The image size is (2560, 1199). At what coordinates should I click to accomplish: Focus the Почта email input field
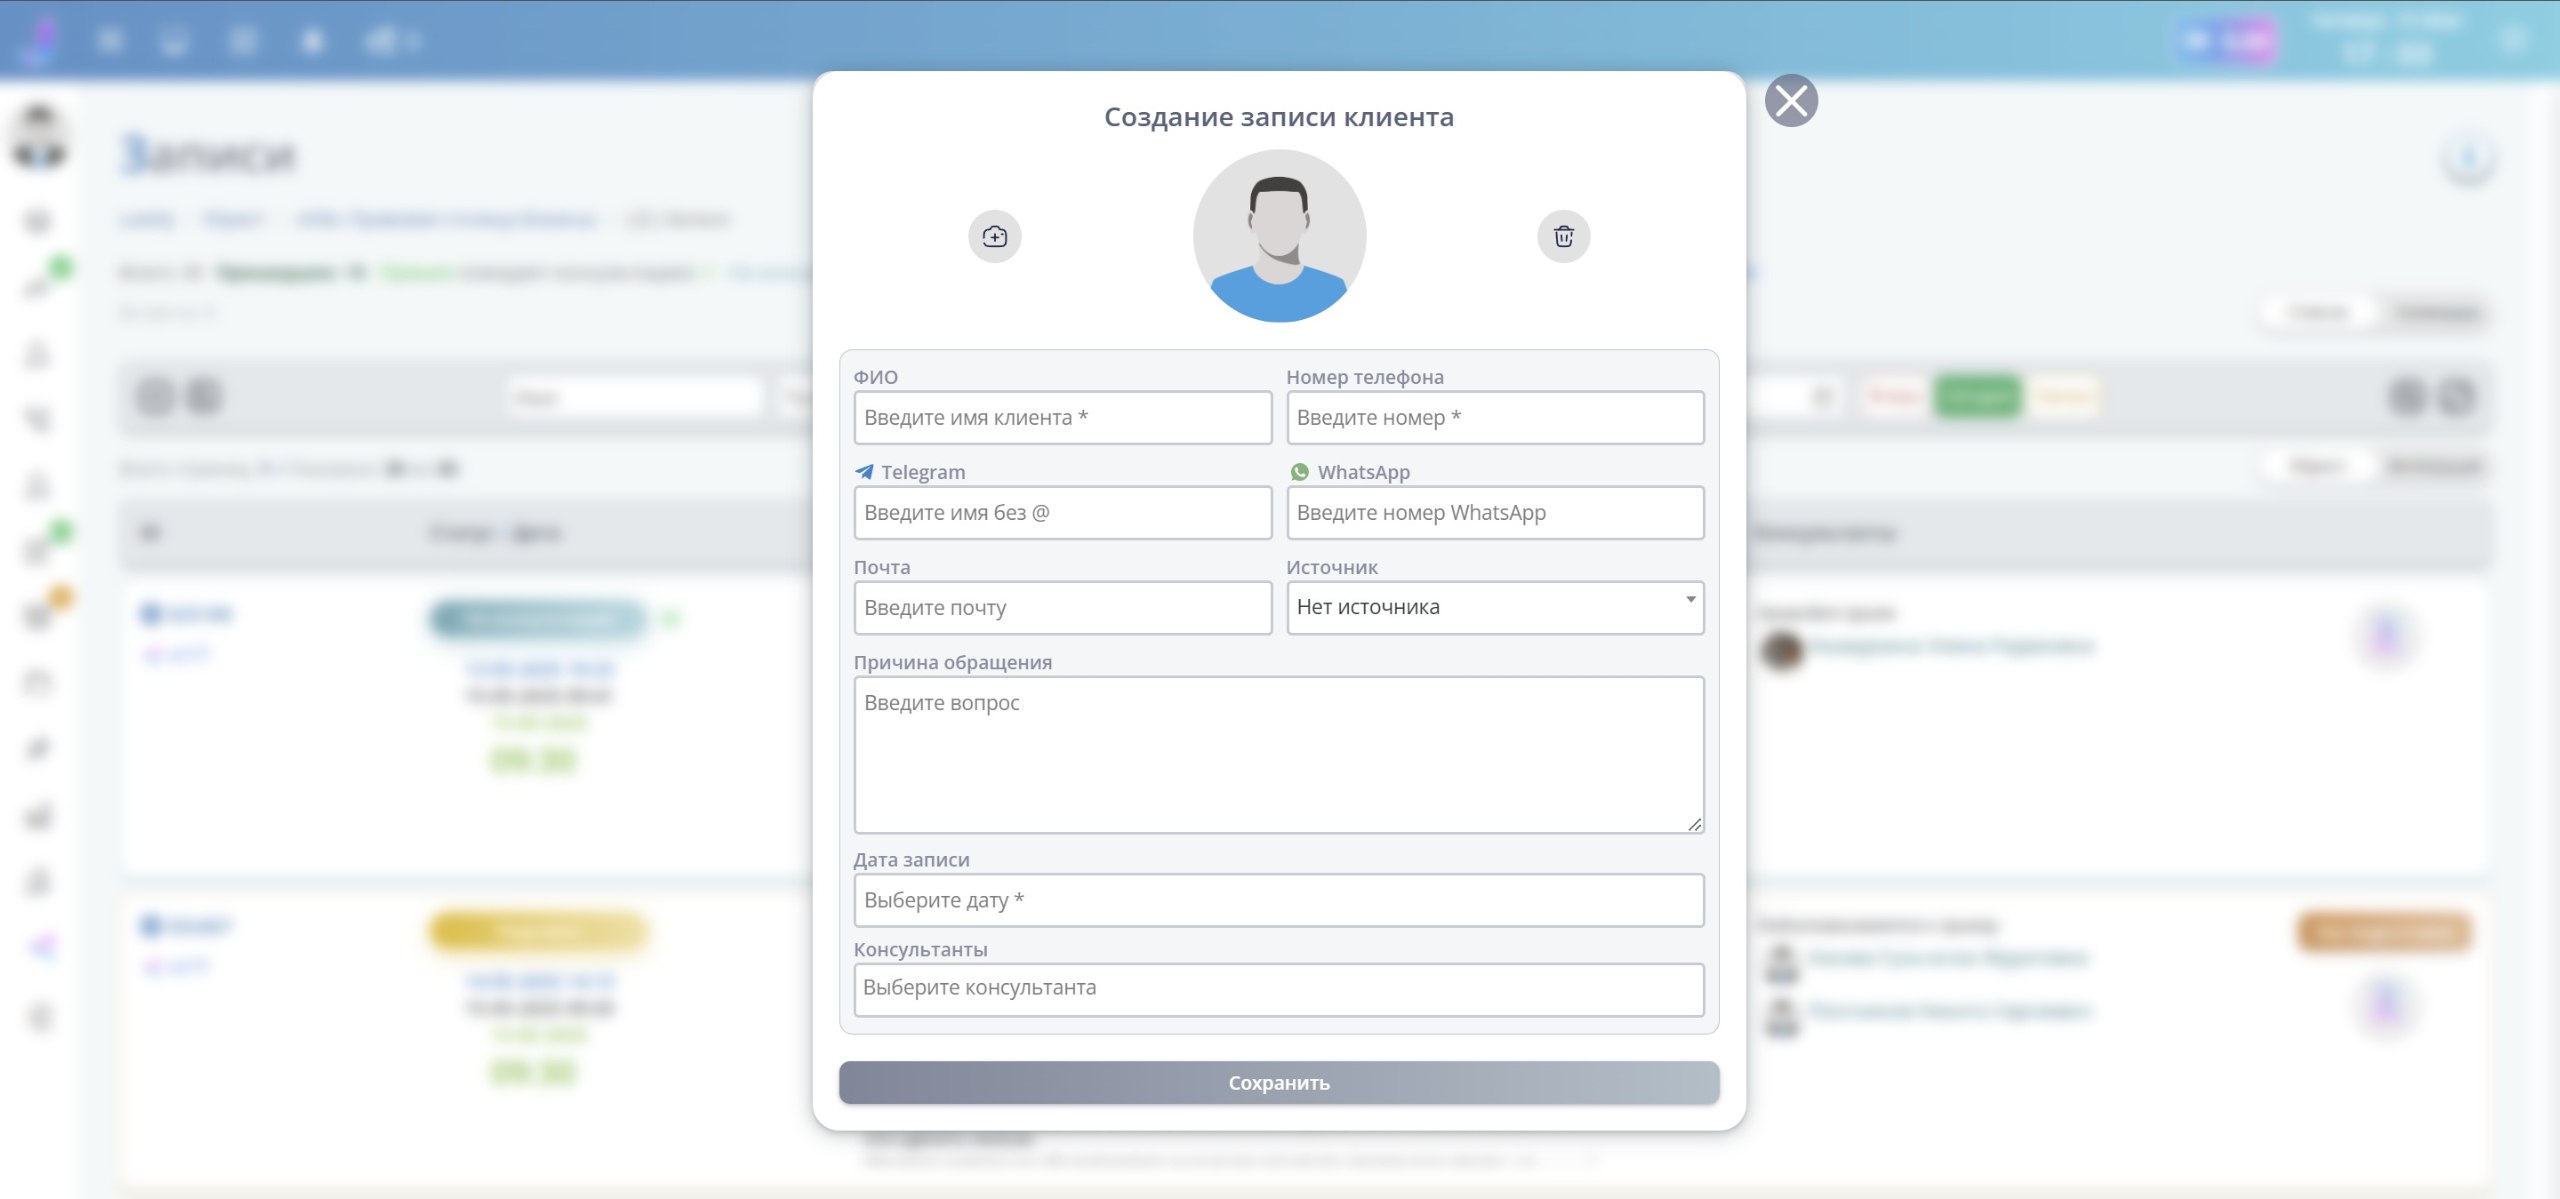[x=1062, y=607]
